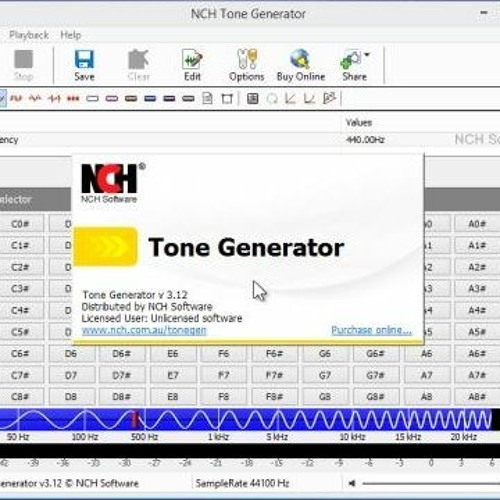
Task: Select the red zigzag wave tone icon
Action: point(35,98)
